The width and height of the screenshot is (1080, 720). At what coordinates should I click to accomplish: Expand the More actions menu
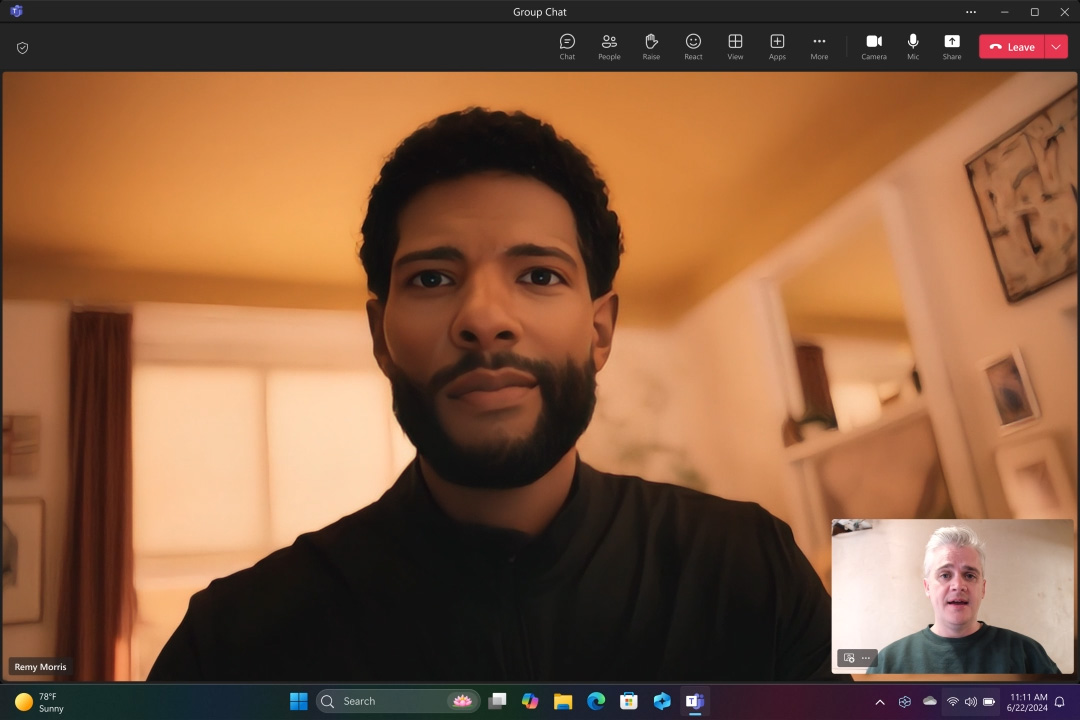click(819, 46)
